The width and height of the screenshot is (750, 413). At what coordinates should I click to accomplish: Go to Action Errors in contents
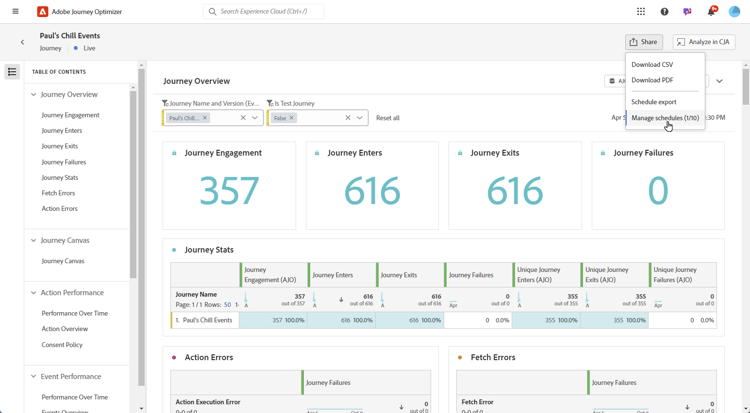[x=59, y=209]
